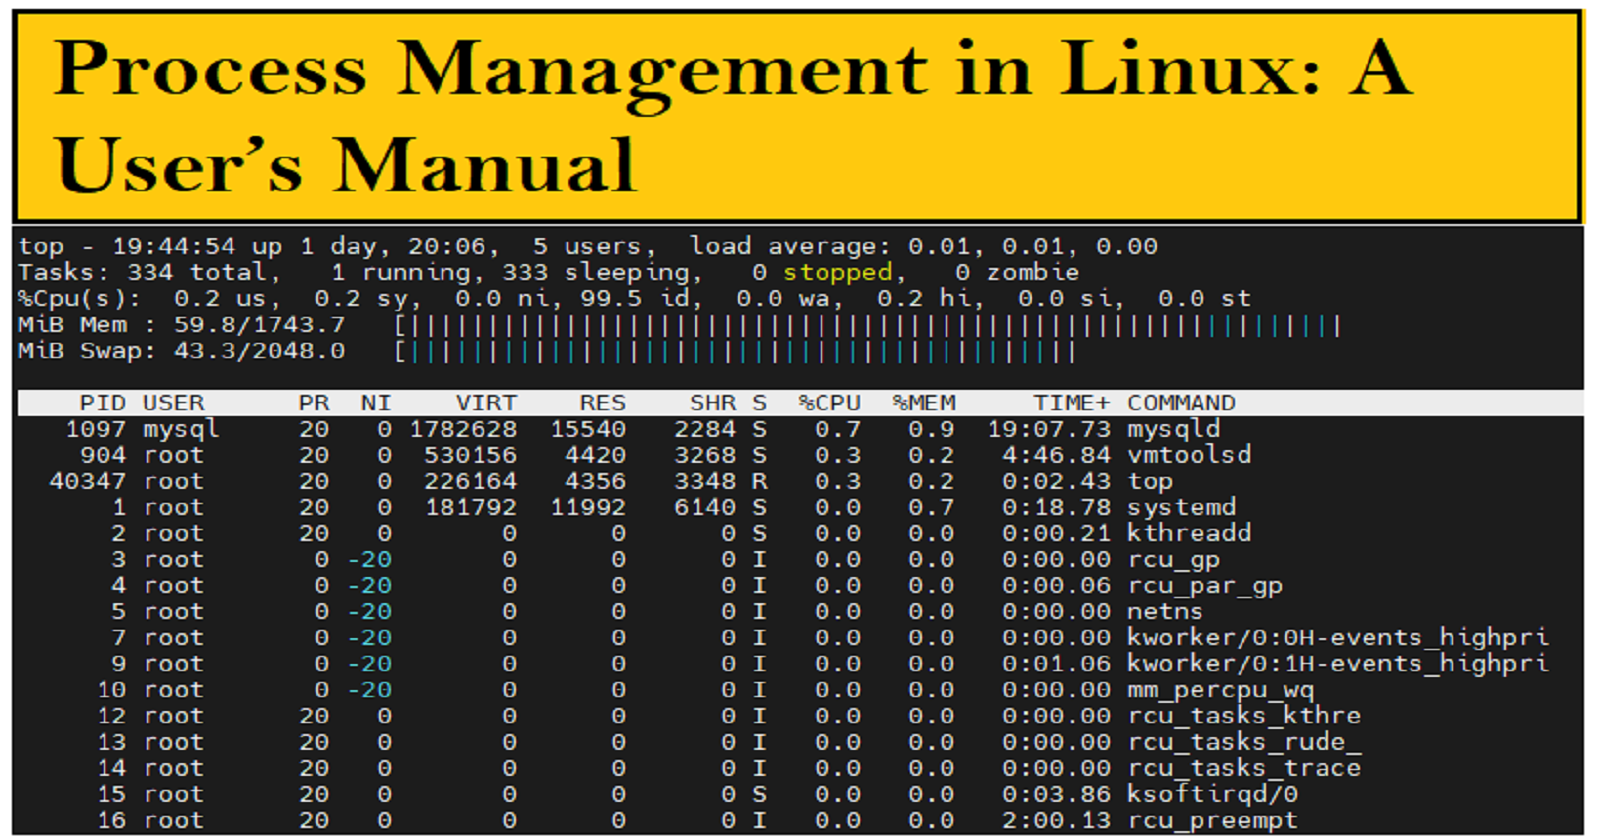Click the MiB Swap usage bar
This screenshot has width=1600, height=840.
point(735,351)
